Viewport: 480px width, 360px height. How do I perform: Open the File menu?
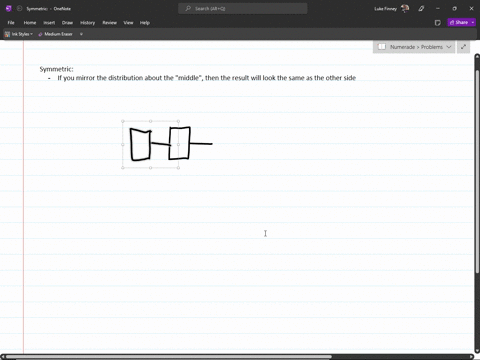(x=11, y=23)
